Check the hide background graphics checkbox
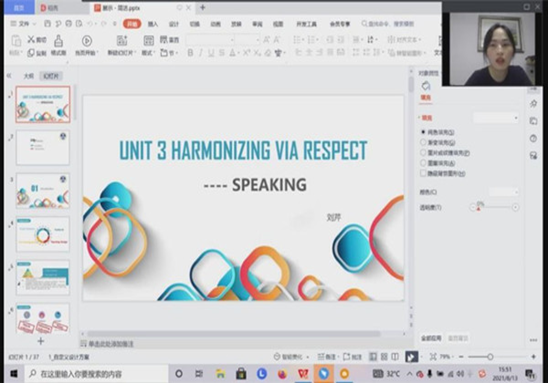This screenshot has width=548, height=383. [423, 173]
